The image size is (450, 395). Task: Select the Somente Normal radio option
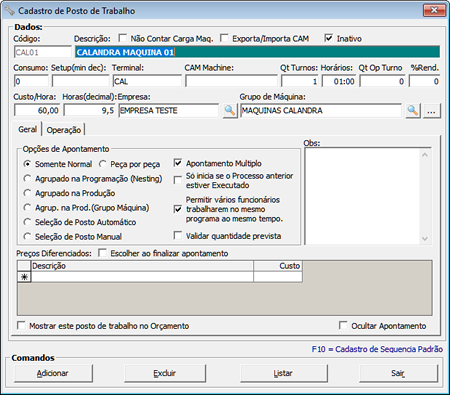(x=27, y=164)
